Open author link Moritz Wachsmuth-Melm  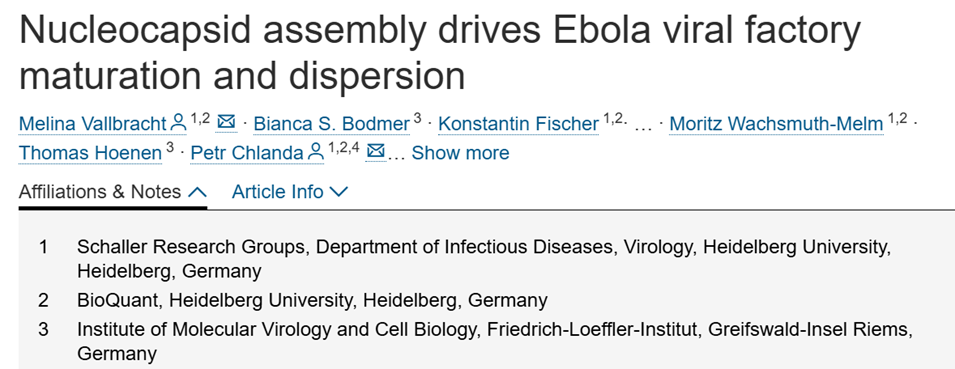pyautogui.click(x=776, y=124)
